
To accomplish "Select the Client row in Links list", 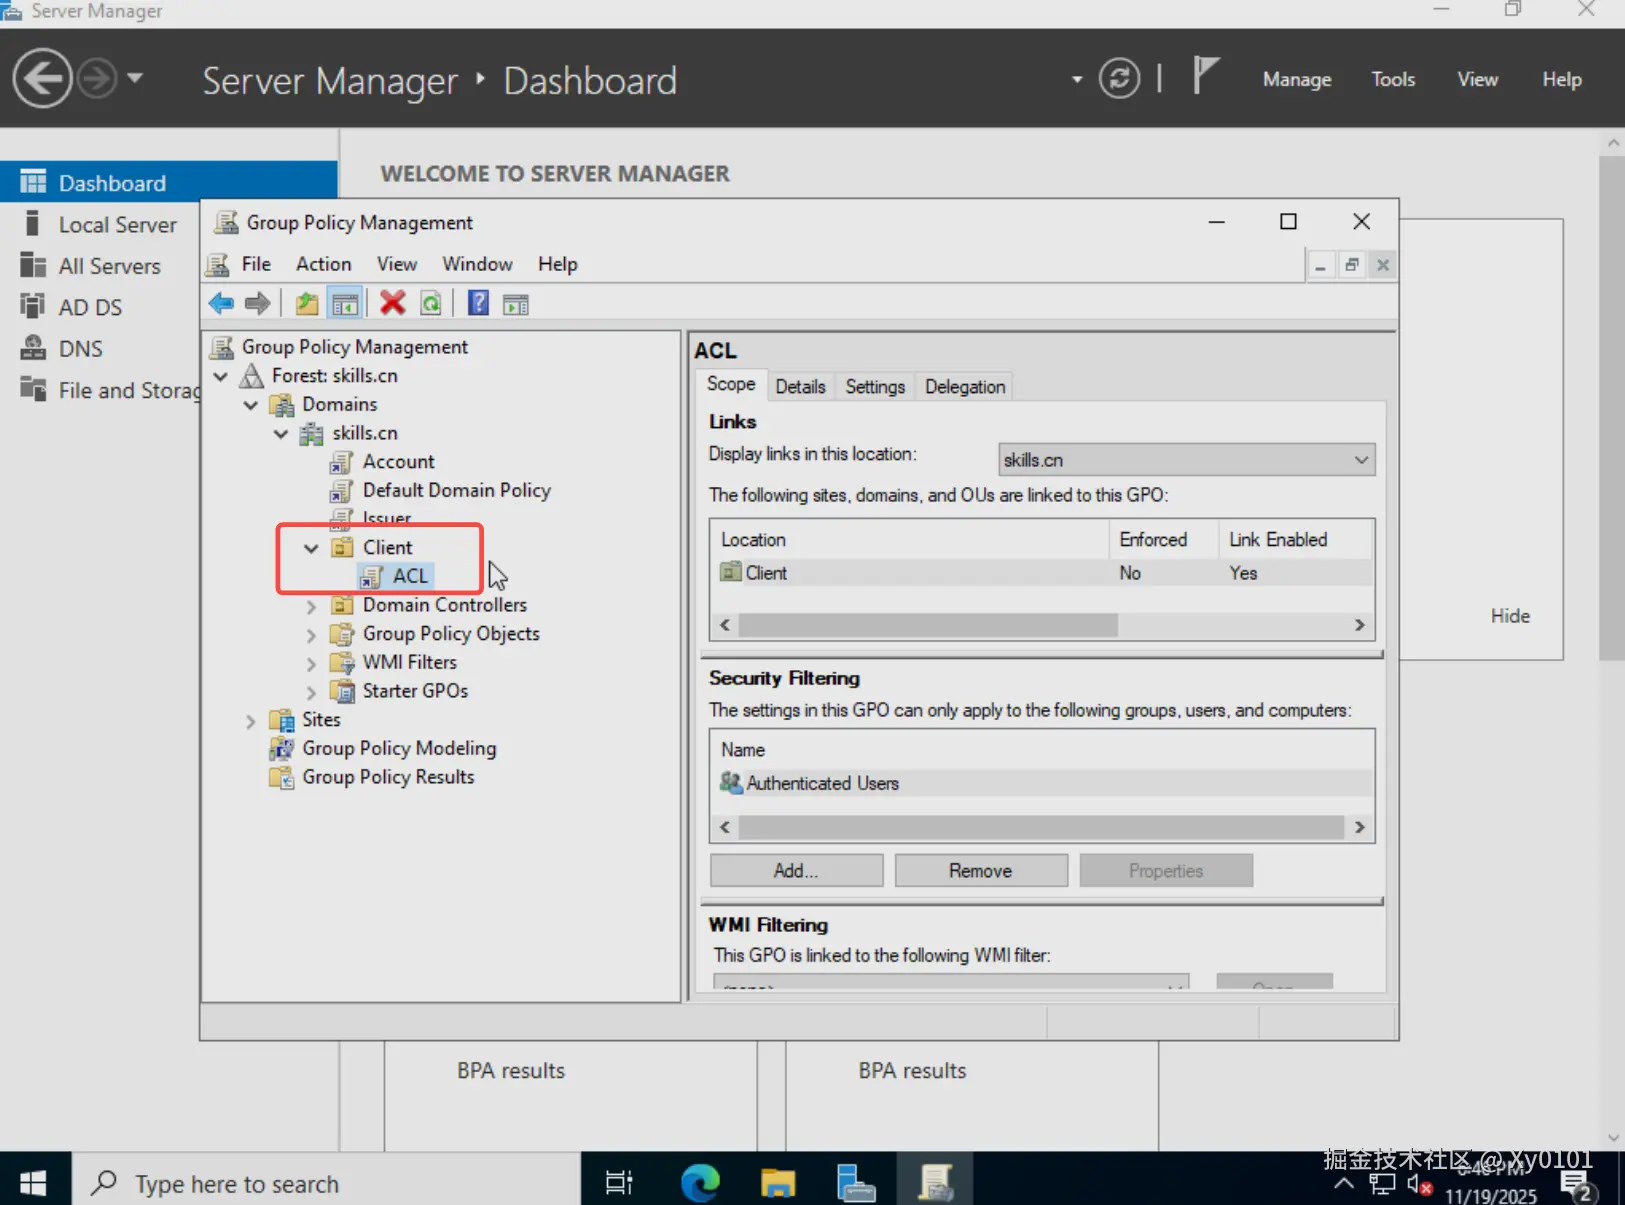I will pos(1042,573).
